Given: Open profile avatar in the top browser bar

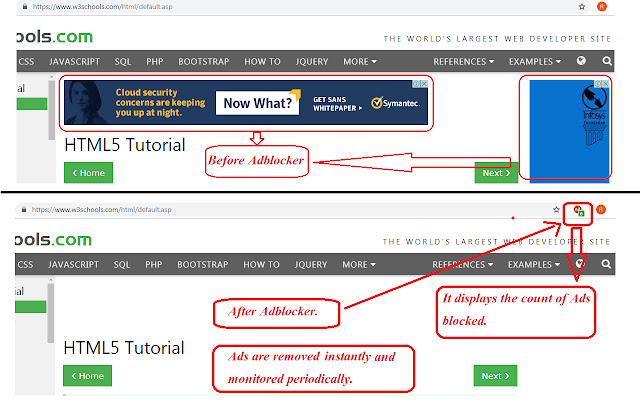Looking at the screenshot, I should tap(602, 7).
